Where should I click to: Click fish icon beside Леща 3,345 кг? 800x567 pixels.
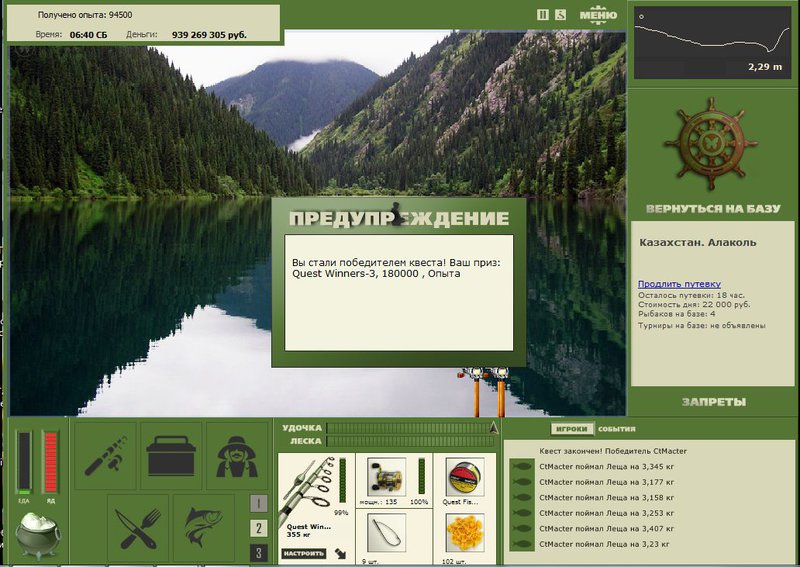point(521,466)
